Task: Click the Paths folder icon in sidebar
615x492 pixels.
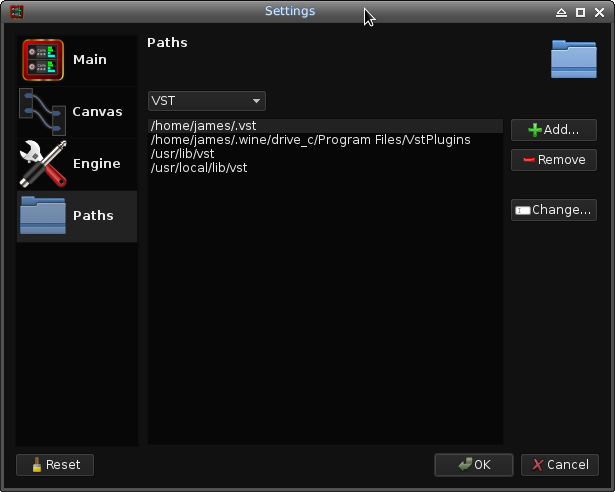Action: tap(43, 215)
